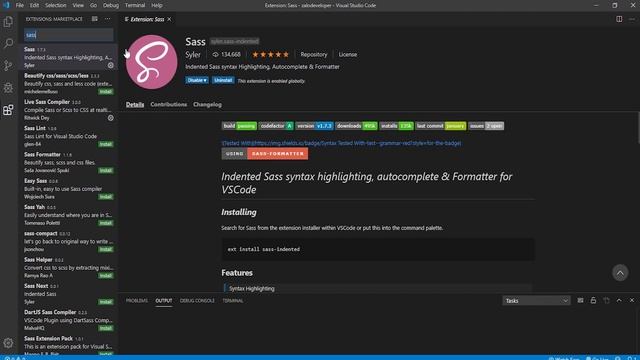640x360 pixels.
Task: Open the Debug menu
Action: 111,5
